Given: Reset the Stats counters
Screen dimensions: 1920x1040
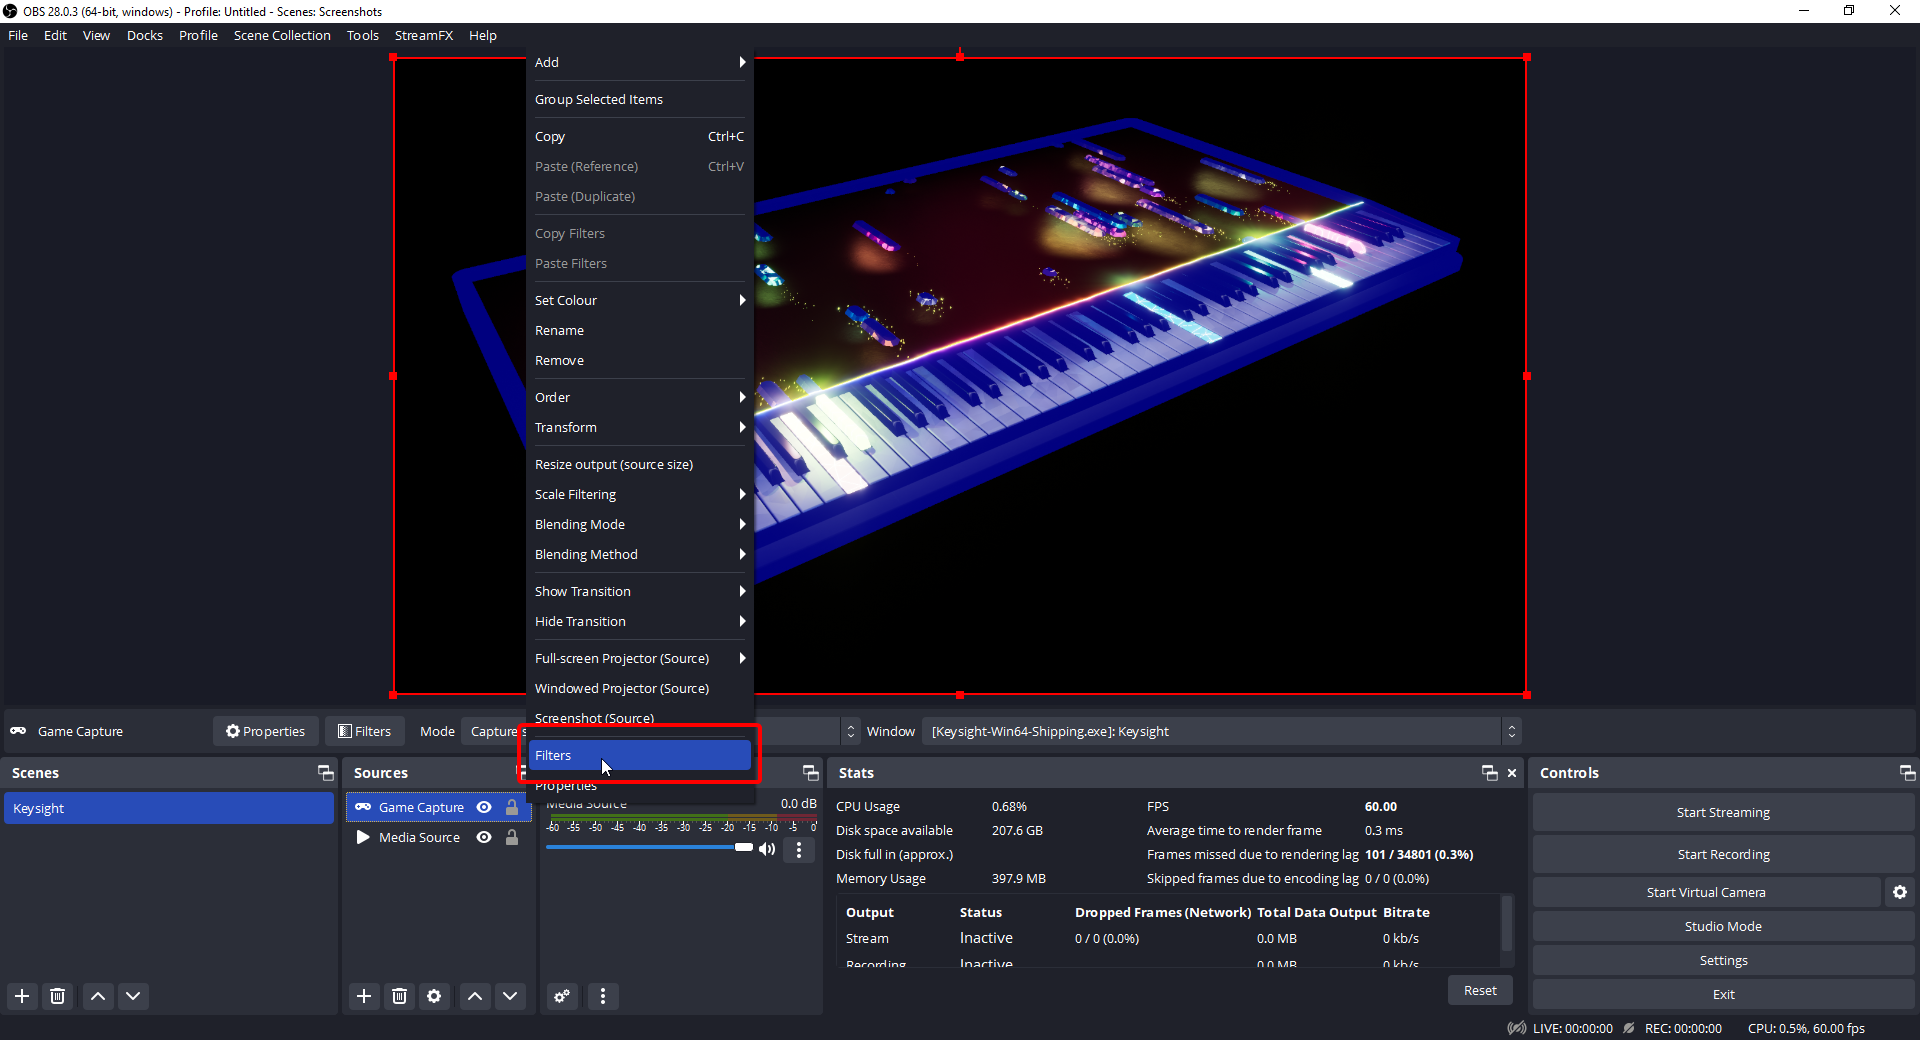Looking at the screenshot, I should point(1480,990).
